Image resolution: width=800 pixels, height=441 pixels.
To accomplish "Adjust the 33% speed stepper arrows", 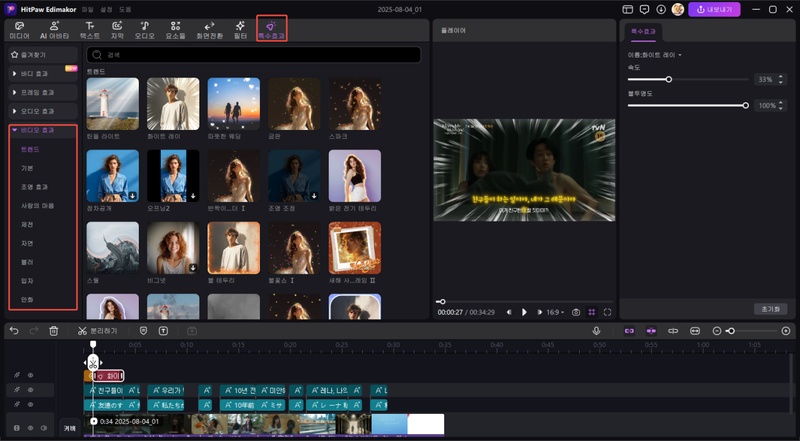I will point(780,79).
